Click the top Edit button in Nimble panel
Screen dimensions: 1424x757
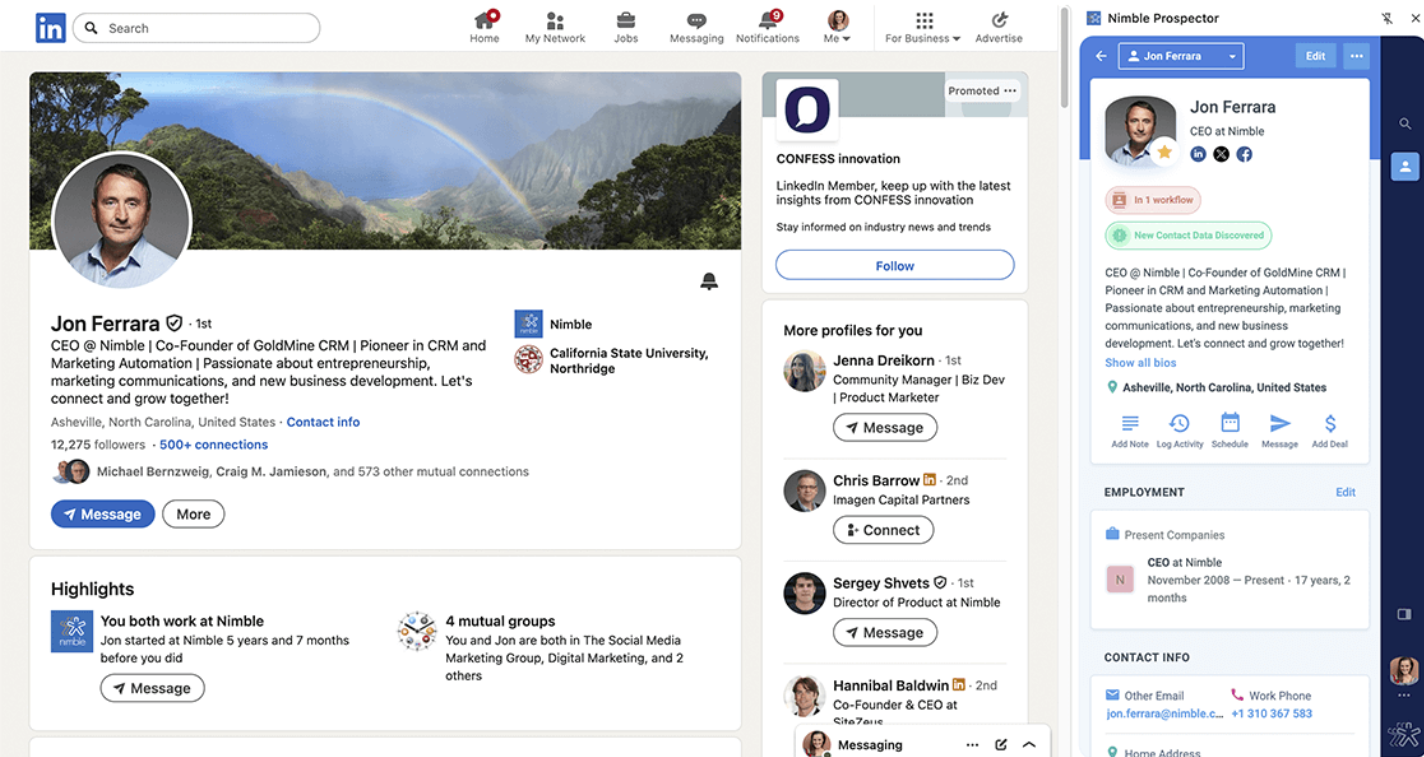click(x=1315, y=56)
